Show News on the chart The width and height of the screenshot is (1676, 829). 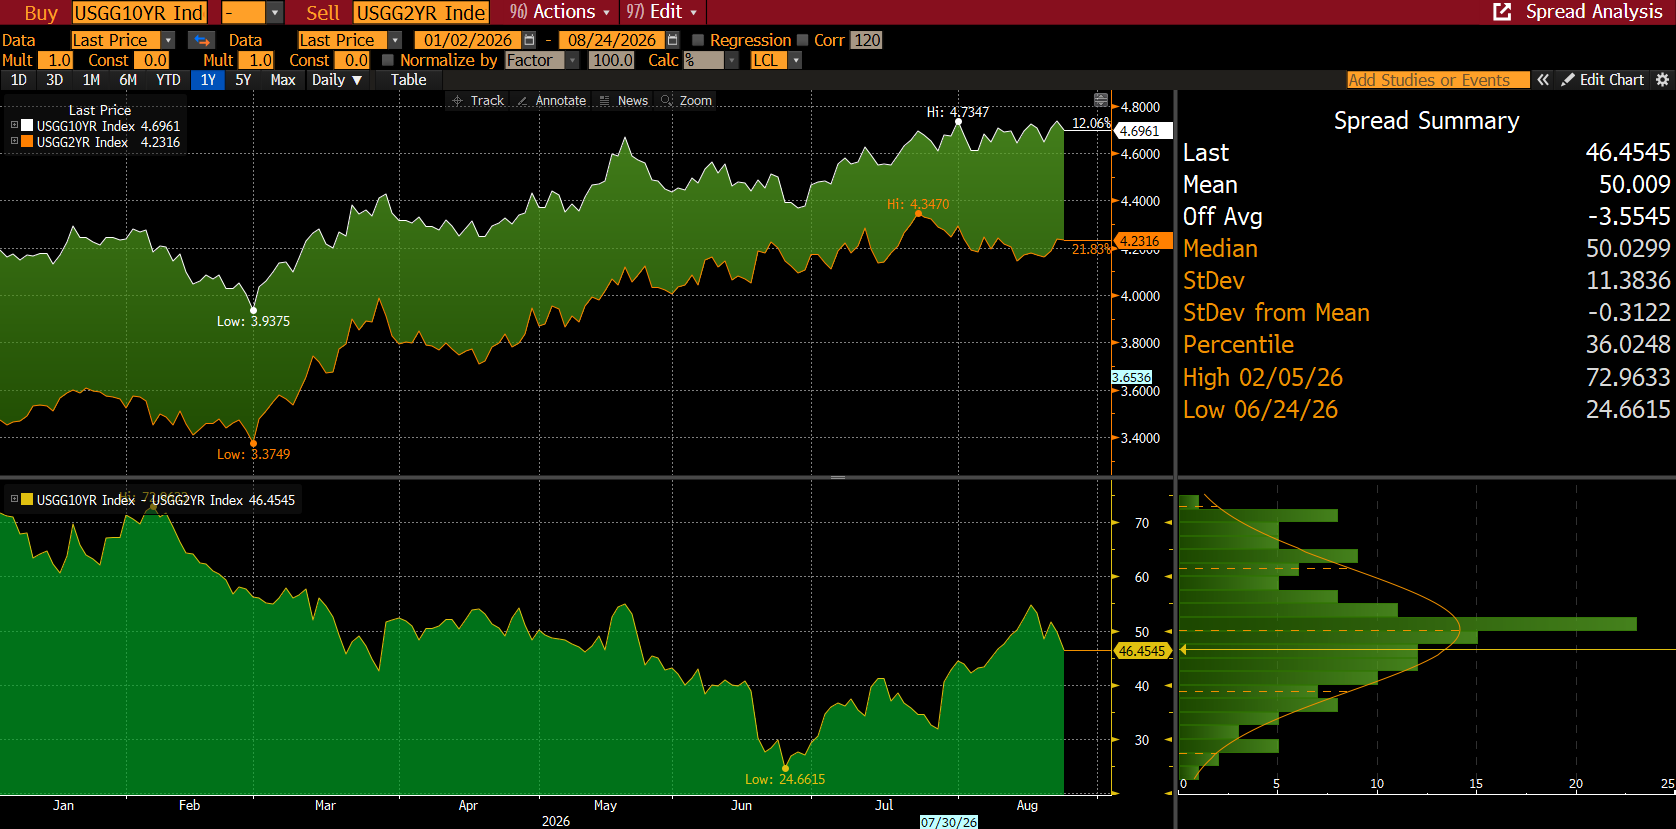[x=624, y=101]
